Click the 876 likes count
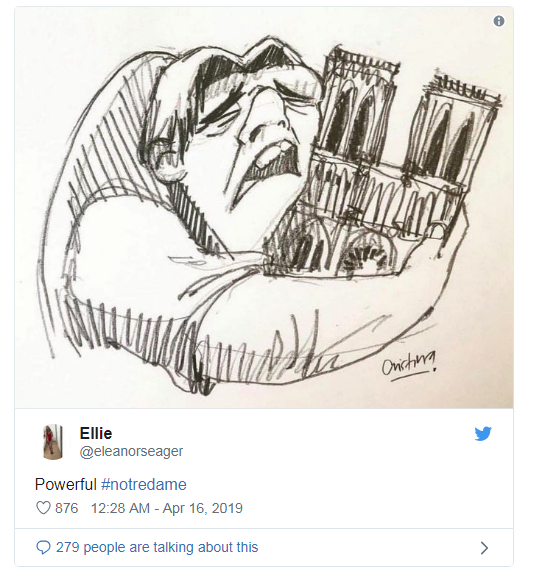This screenshot has height=577, width=533. coord(67,508)
